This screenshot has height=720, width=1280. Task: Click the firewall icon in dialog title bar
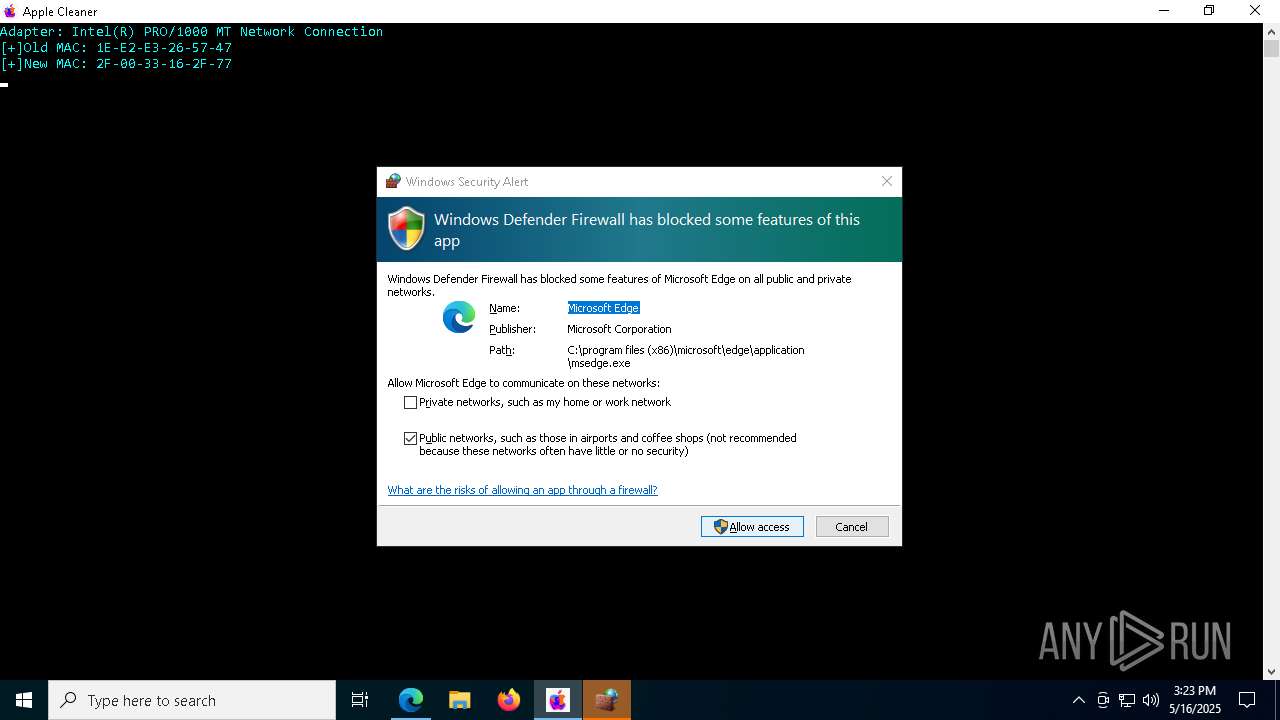pos(393,181)
